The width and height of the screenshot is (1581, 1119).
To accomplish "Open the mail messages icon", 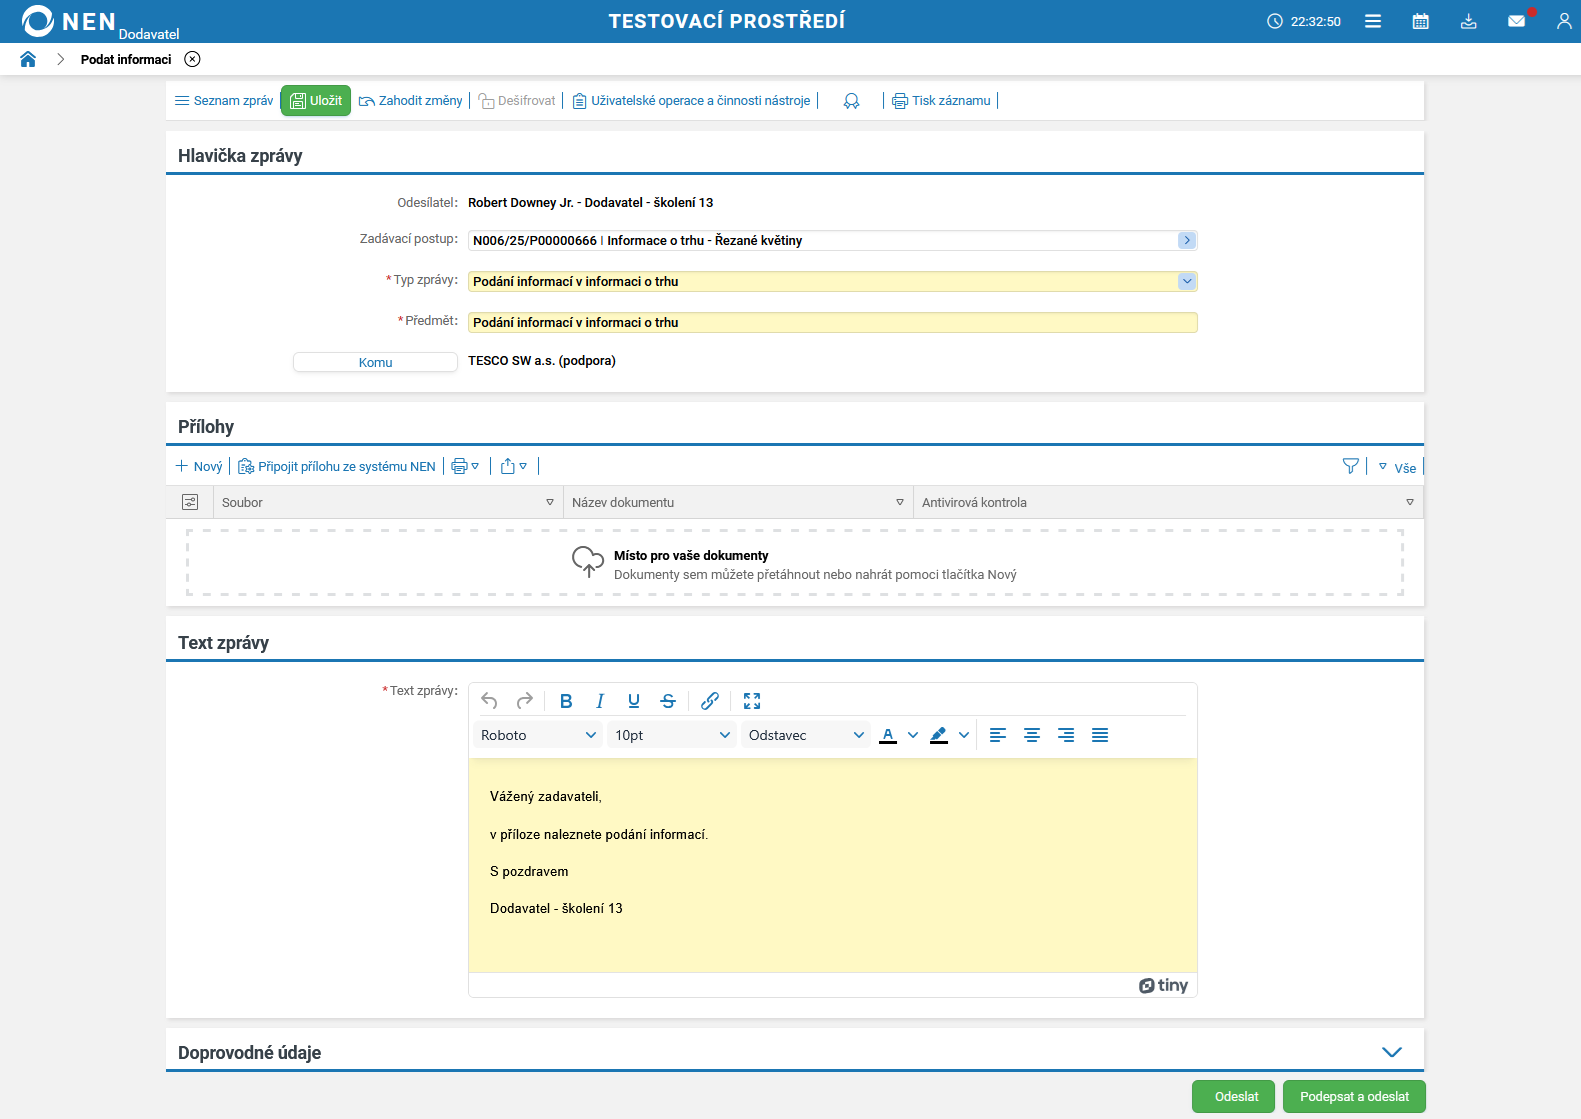I will click(1516, 21).
